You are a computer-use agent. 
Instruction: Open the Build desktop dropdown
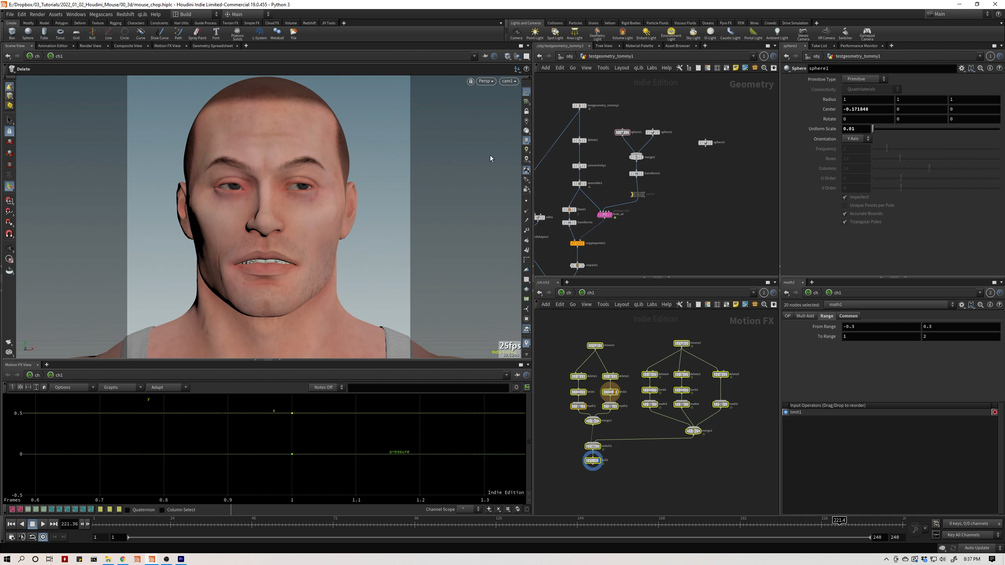(195, 14)
